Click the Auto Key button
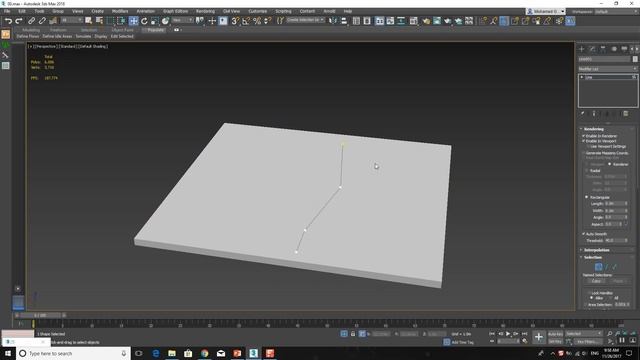This screenshot has width=640, height=360. (555, 334)
